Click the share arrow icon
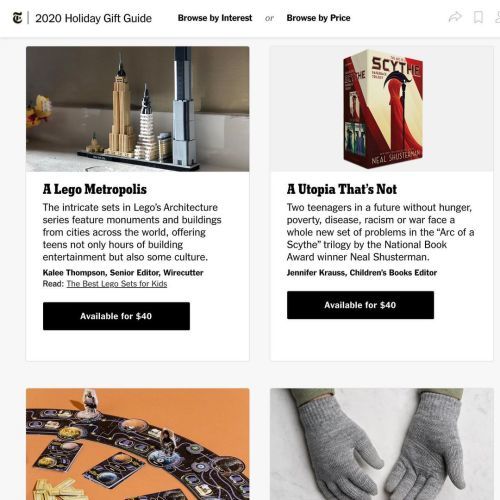500x500 pixels. pyautogui.click(x=455, y=17)
